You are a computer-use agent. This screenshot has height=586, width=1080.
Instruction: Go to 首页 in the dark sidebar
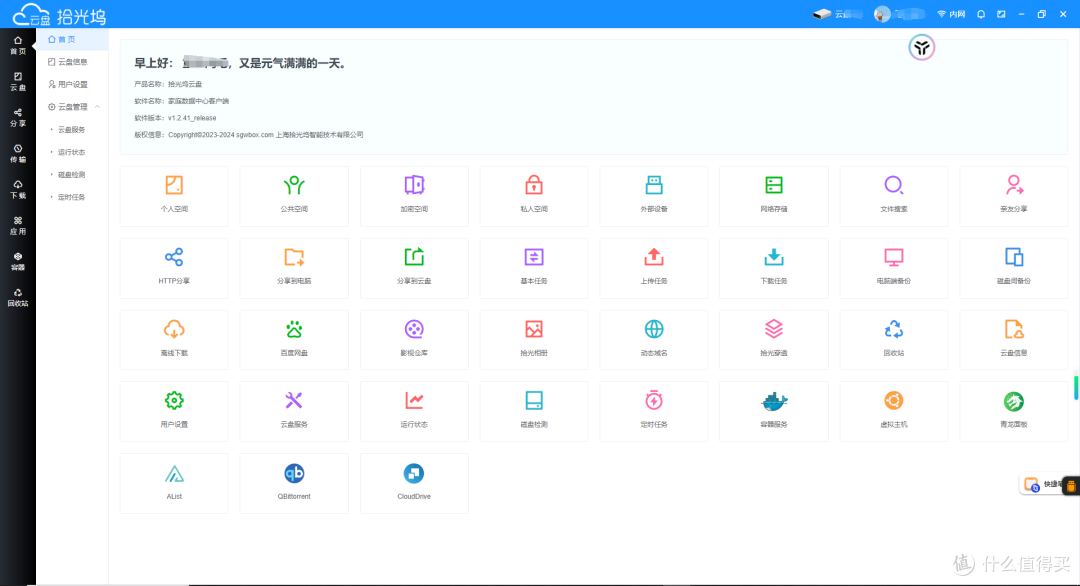point(18,45)
